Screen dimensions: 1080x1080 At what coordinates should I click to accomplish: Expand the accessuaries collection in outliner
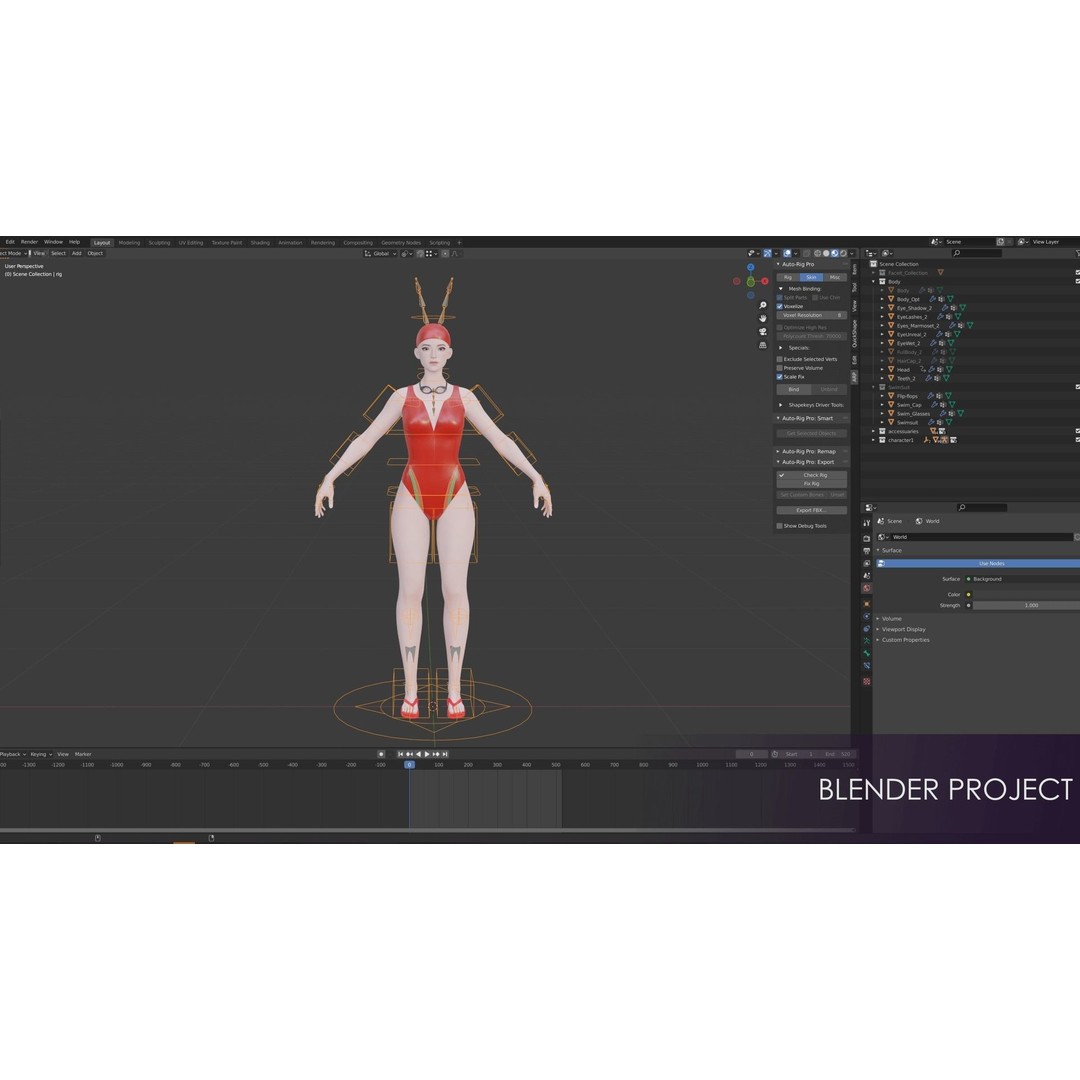point(873,431)
